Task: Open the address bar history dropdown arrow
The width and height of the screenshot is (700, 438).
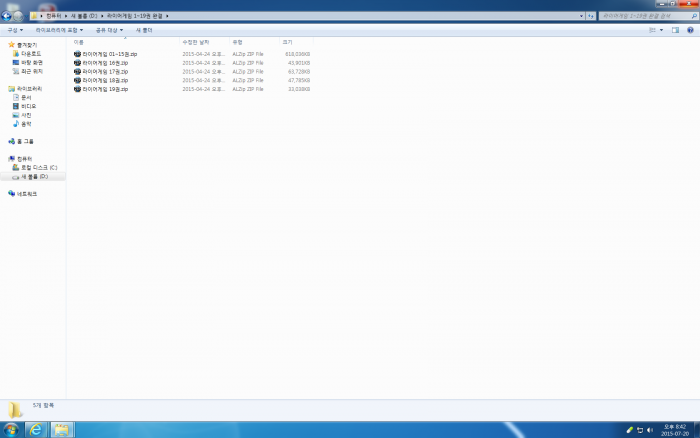Action: pos(579,16)
